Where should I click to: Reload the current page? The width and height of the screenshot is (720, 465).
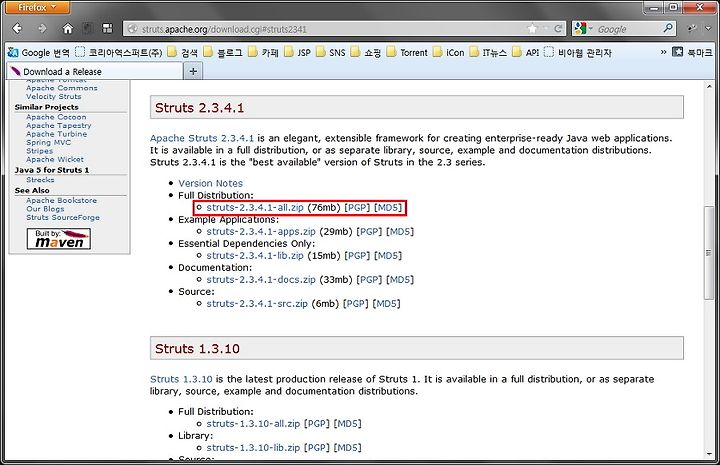[558, 29]
